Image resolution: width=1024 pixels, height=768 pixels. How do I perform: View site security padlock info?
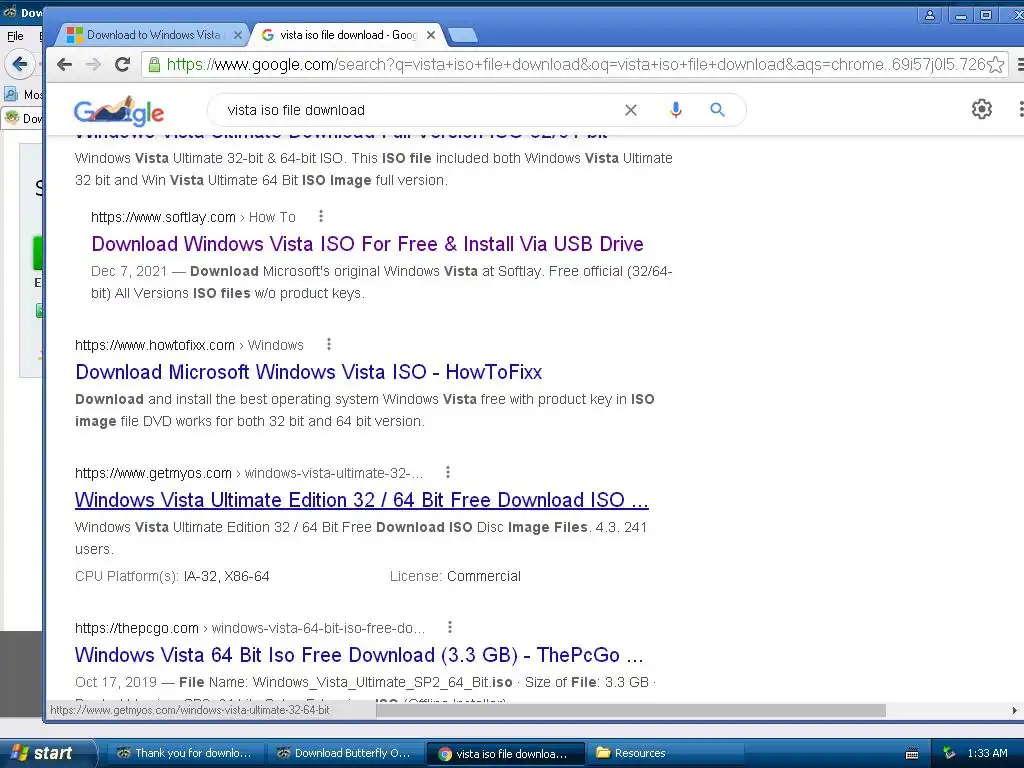click(154, 64)
